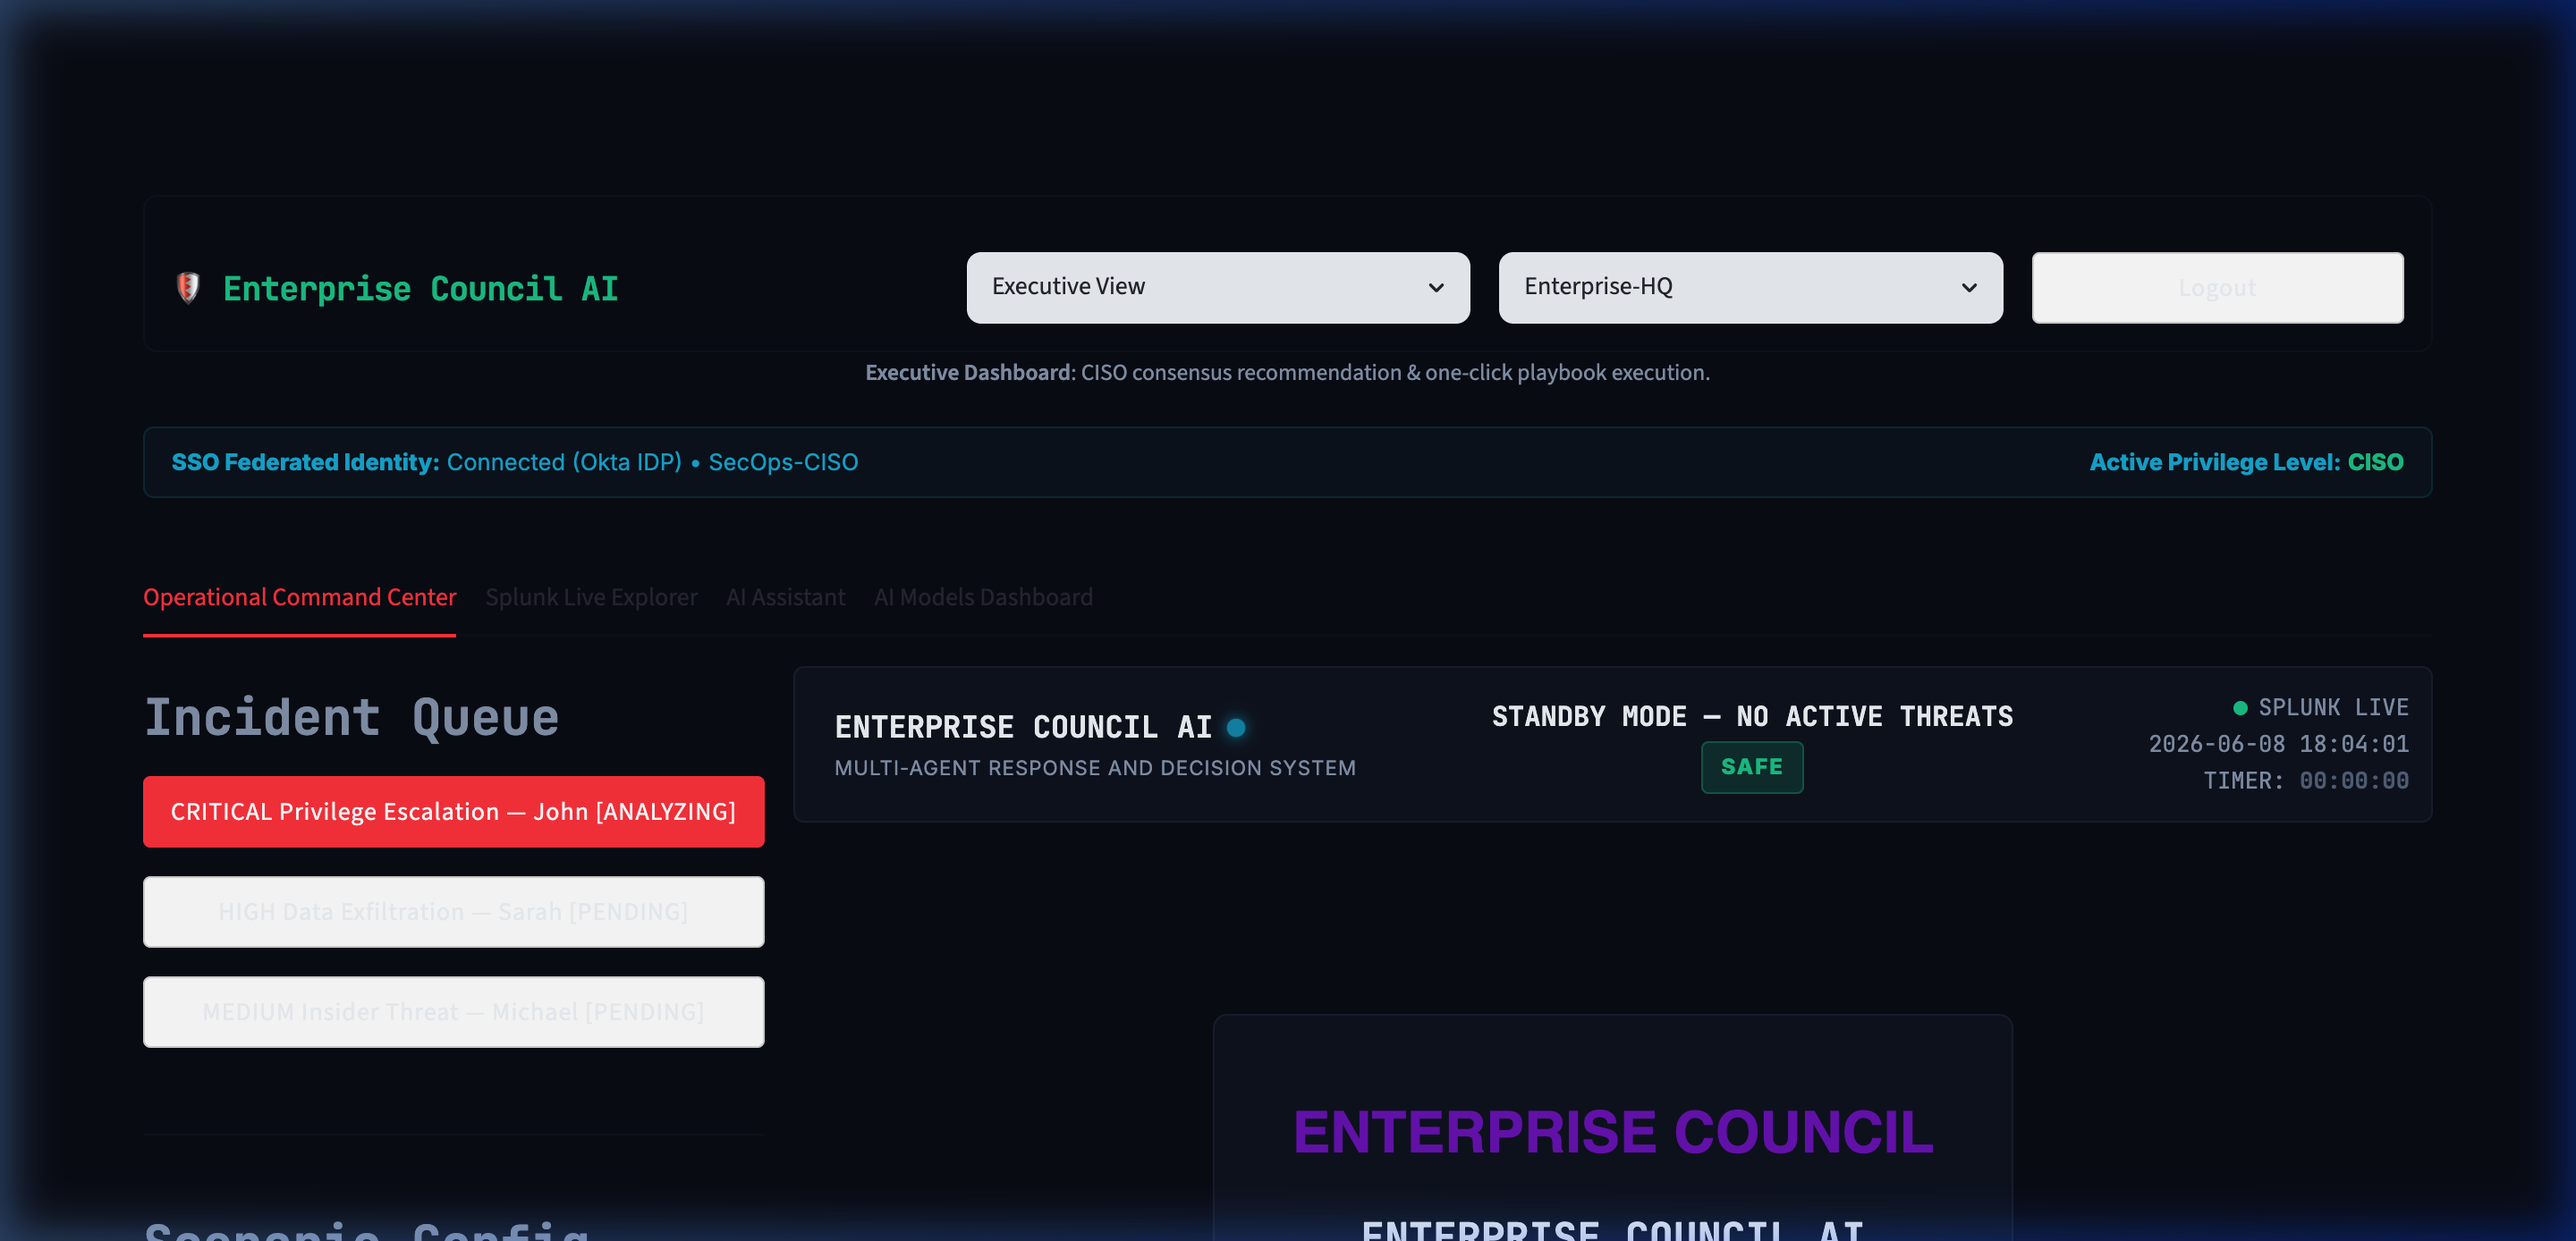Open the Splunk Live Explorer tab

click(591, 598)
